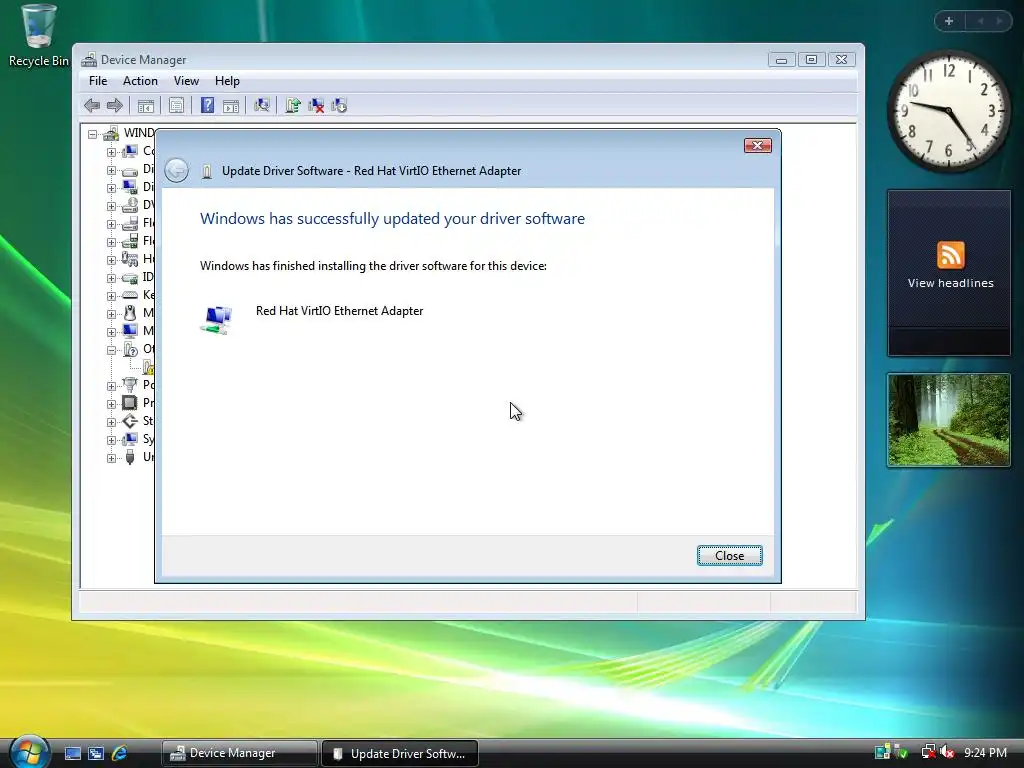The image size is (1024, 768).
Task: Click Switch Between Windows quick launch icon
Action: point(96,753)
